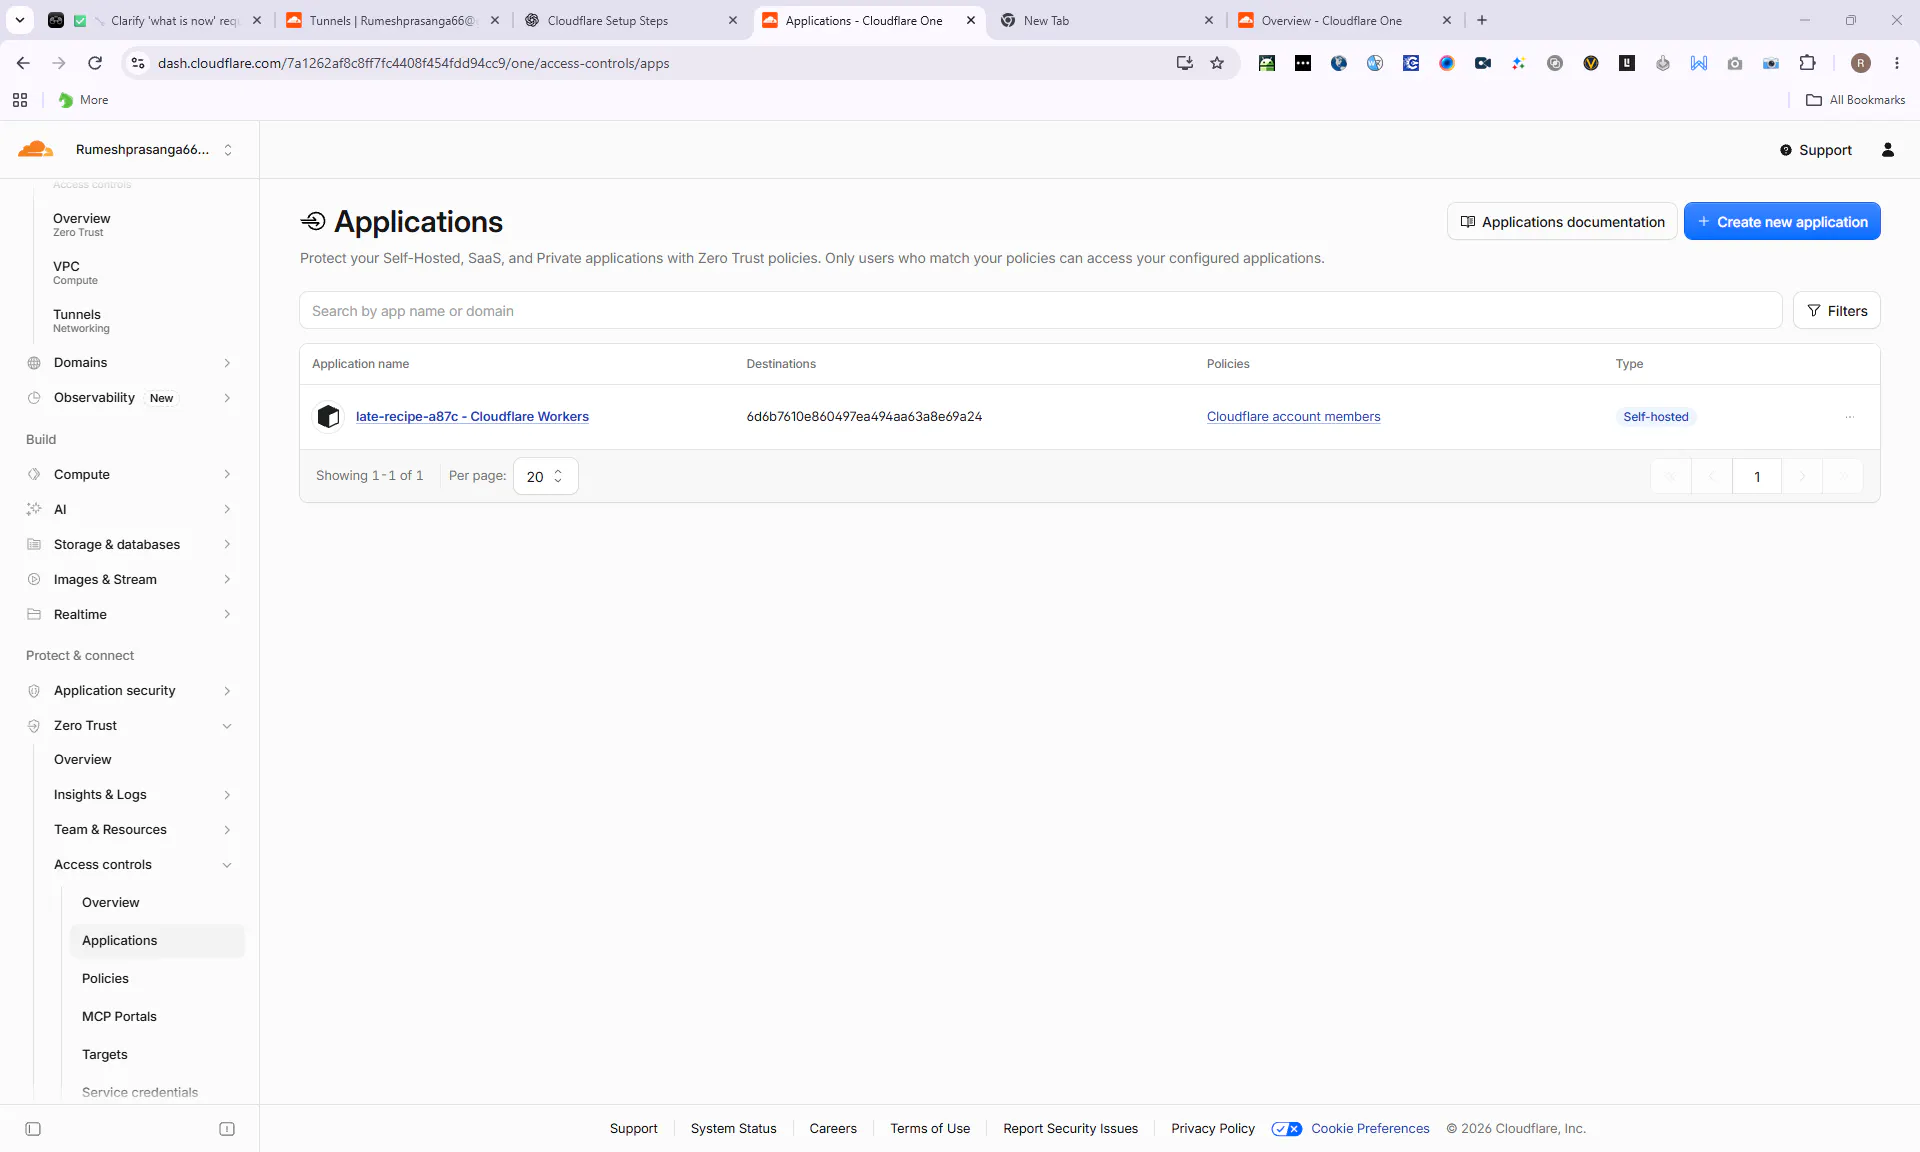1920x1152 pixels.
Task: Click the site information icon beside the URL
Action: point(138,63)
